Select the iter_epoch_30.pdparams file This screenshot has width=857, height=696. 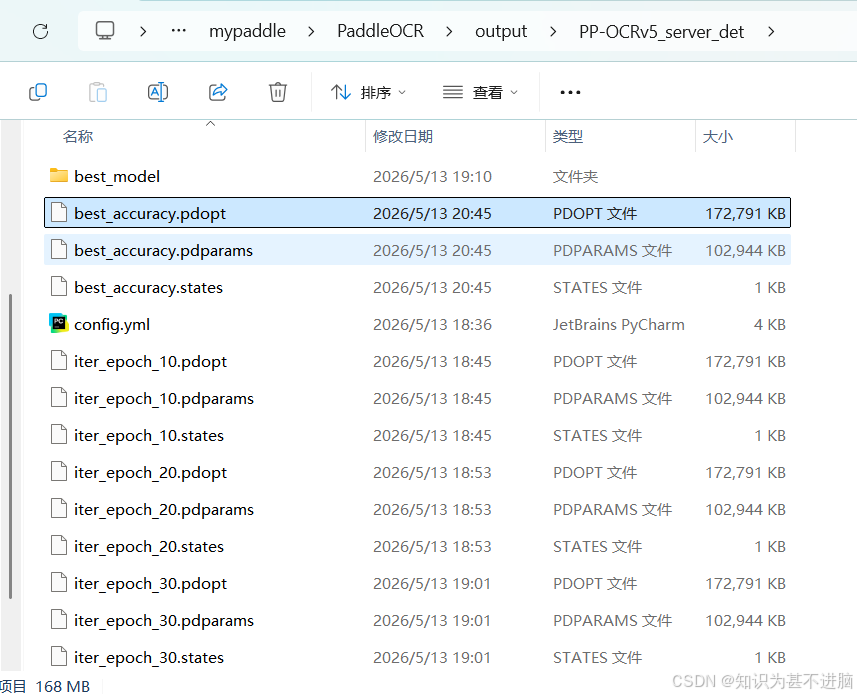coord(418,620)
